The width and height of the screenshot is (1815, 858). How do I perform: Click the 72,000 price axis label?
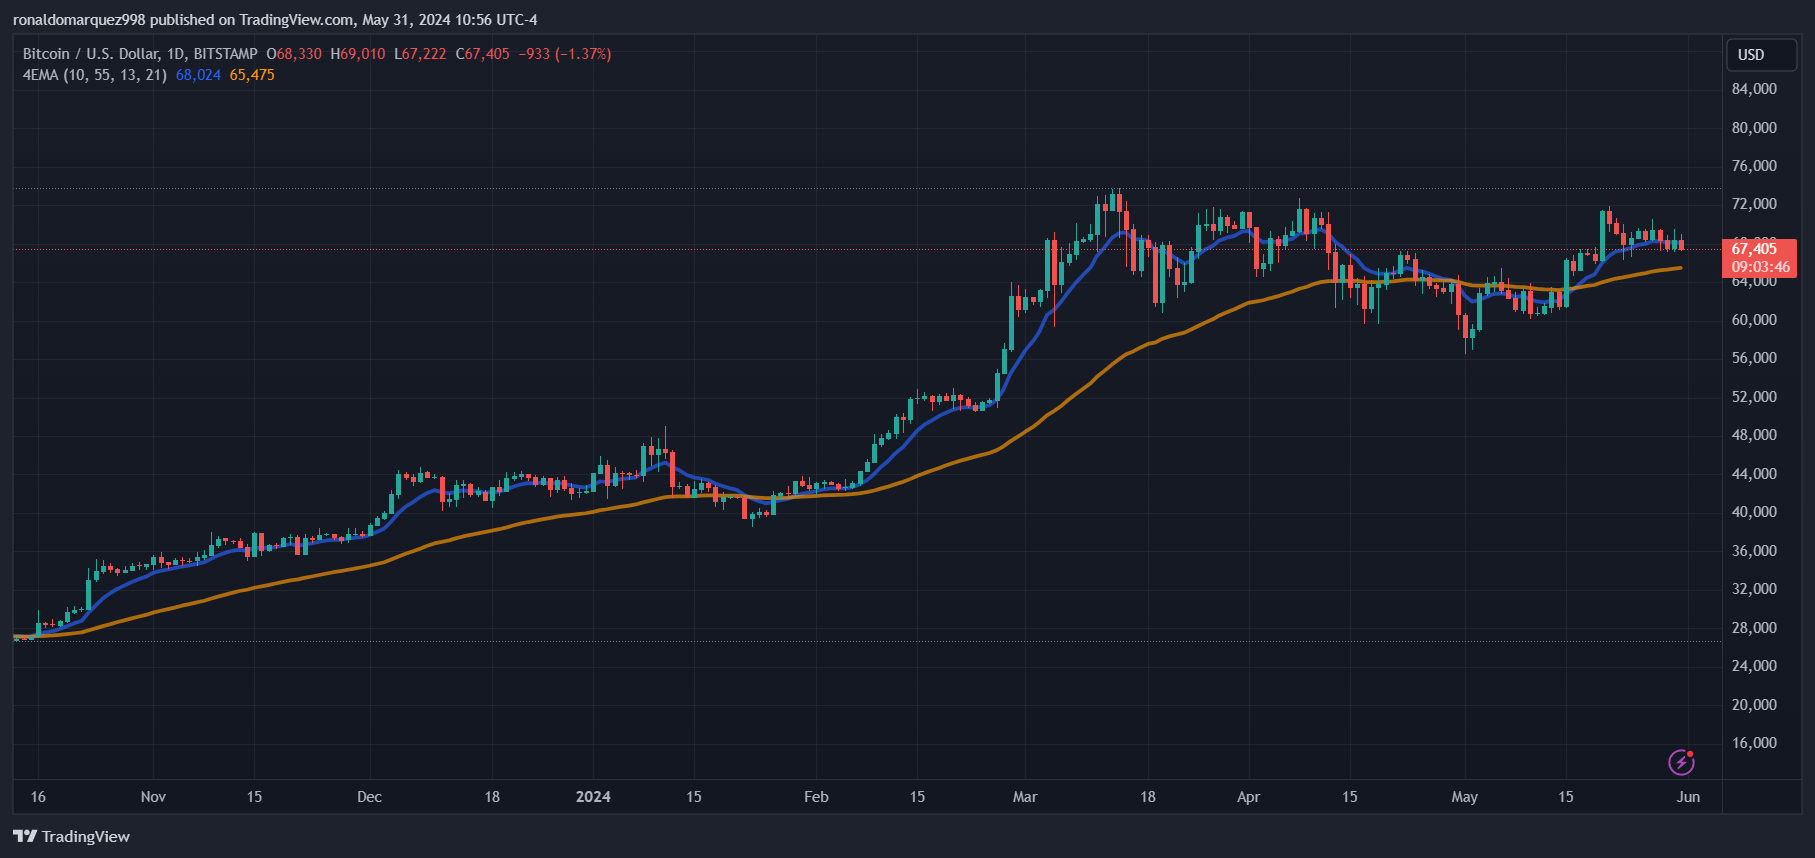pyautogui.click(x=1754, y=204)
